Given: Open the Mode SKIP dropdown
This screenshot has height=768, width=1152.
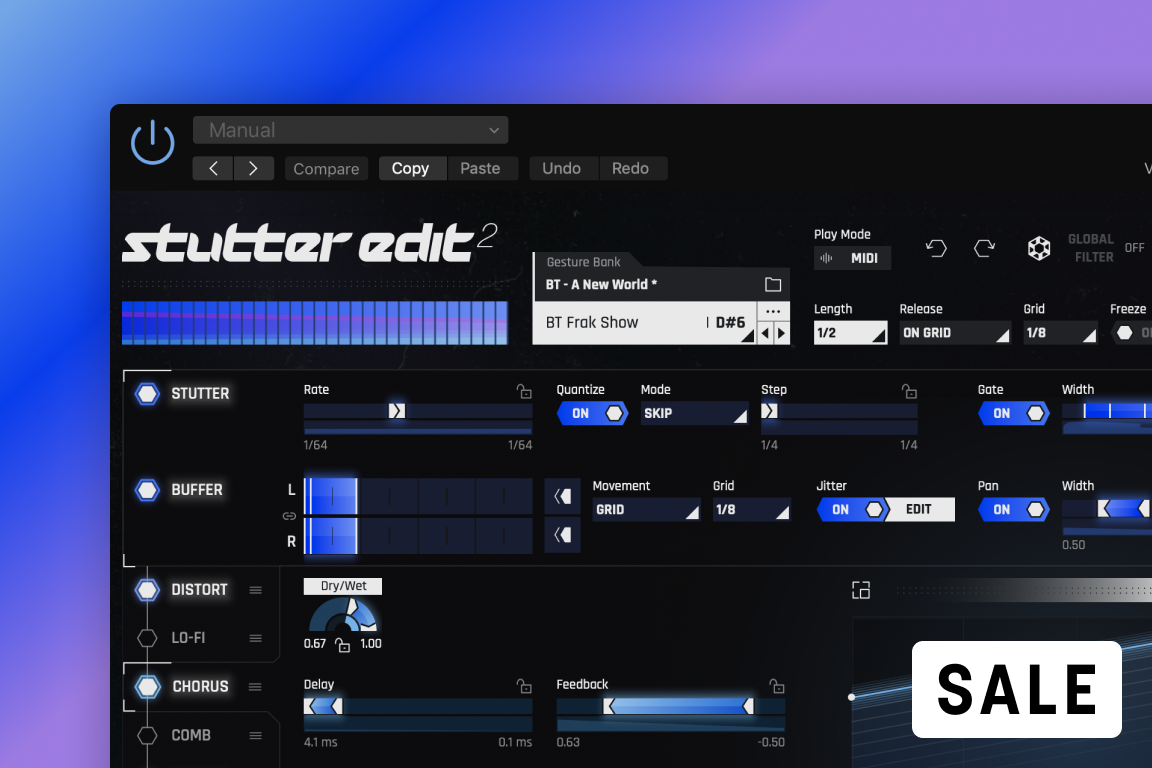Looking at the screenshot, I should click(x=694, y=413).
